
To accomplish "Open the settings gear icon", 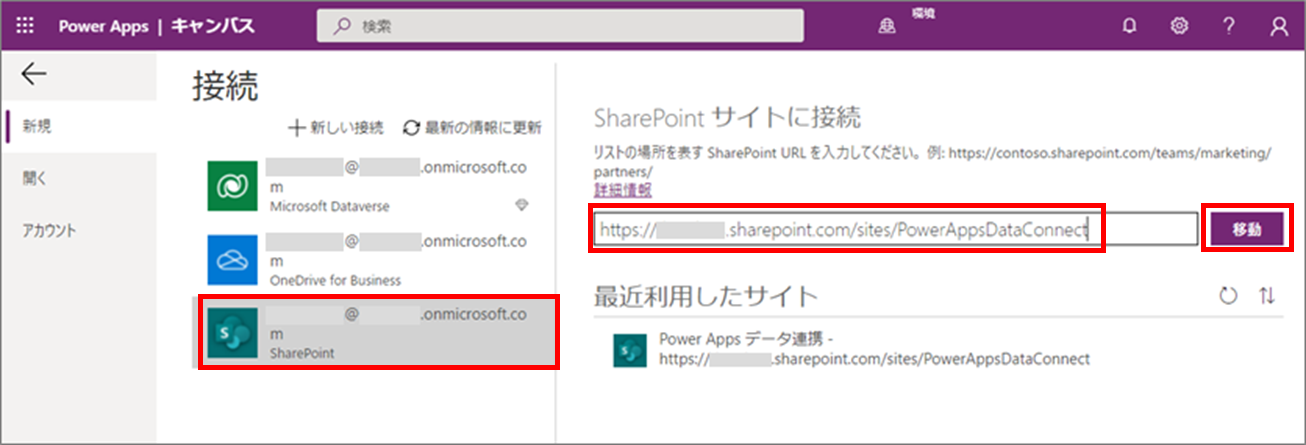I will (x=1179, y=27).
